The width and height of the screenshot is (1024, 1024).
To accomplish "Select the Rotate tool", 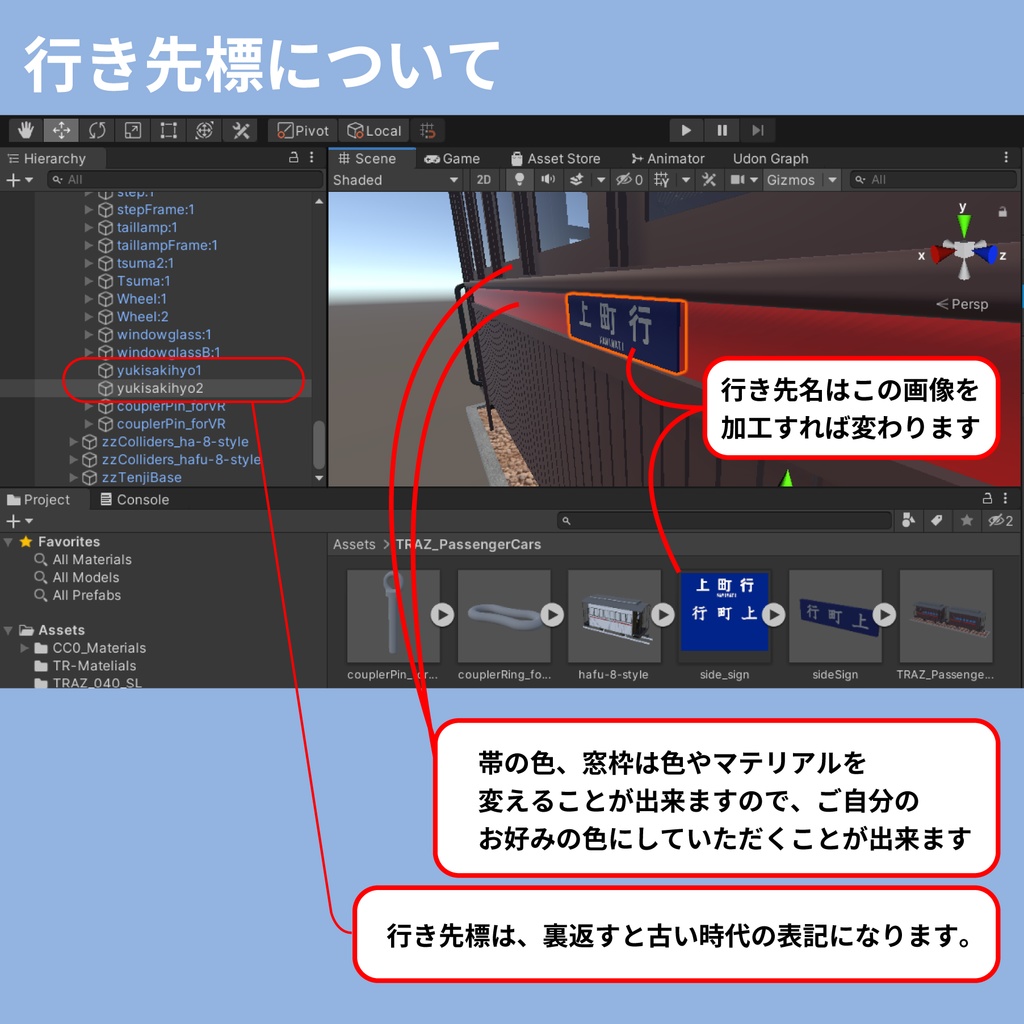I will tap(97, 130).
